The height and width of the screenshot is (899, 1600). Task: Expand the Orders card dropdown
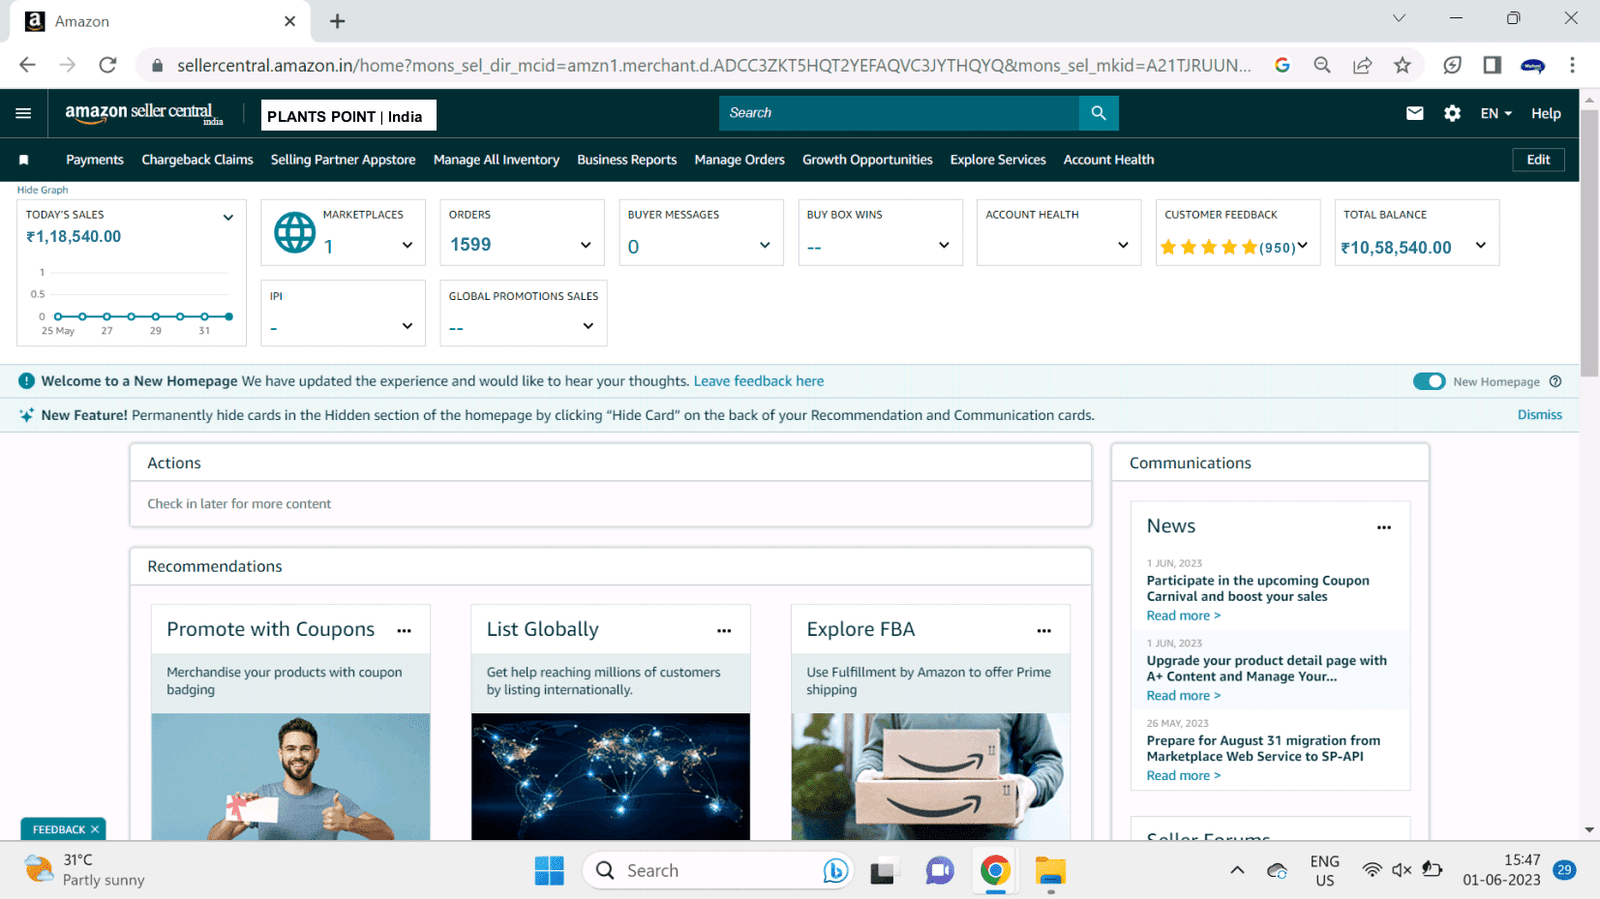click(586, 245)
